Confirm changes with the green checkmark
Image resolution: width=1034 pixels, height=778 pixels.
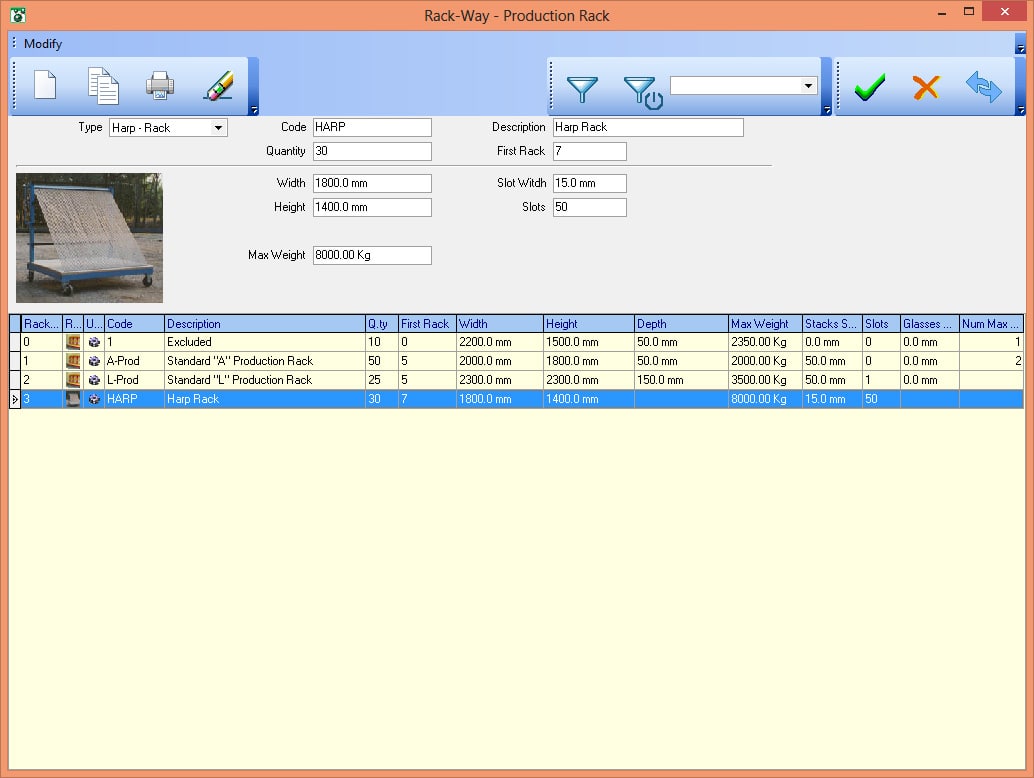coord(870,87)
